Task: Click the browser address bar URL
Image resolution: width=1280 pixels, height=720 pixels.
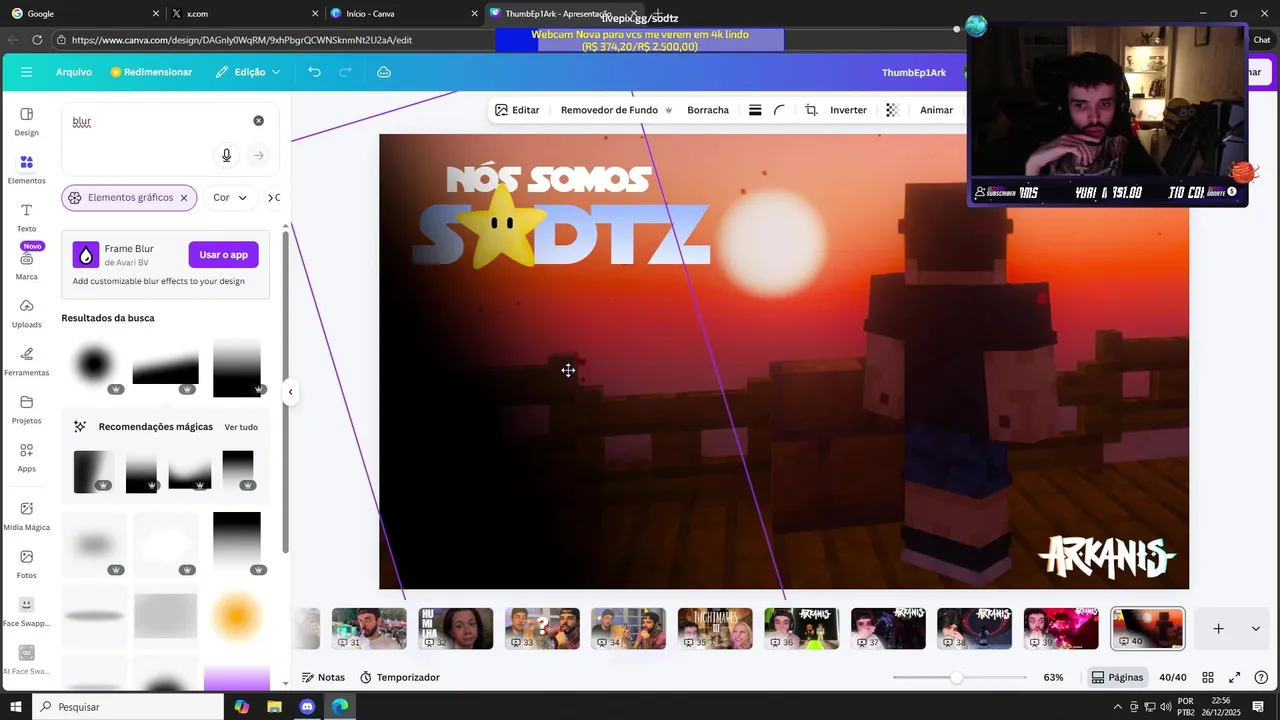Action: pos(242,40)
